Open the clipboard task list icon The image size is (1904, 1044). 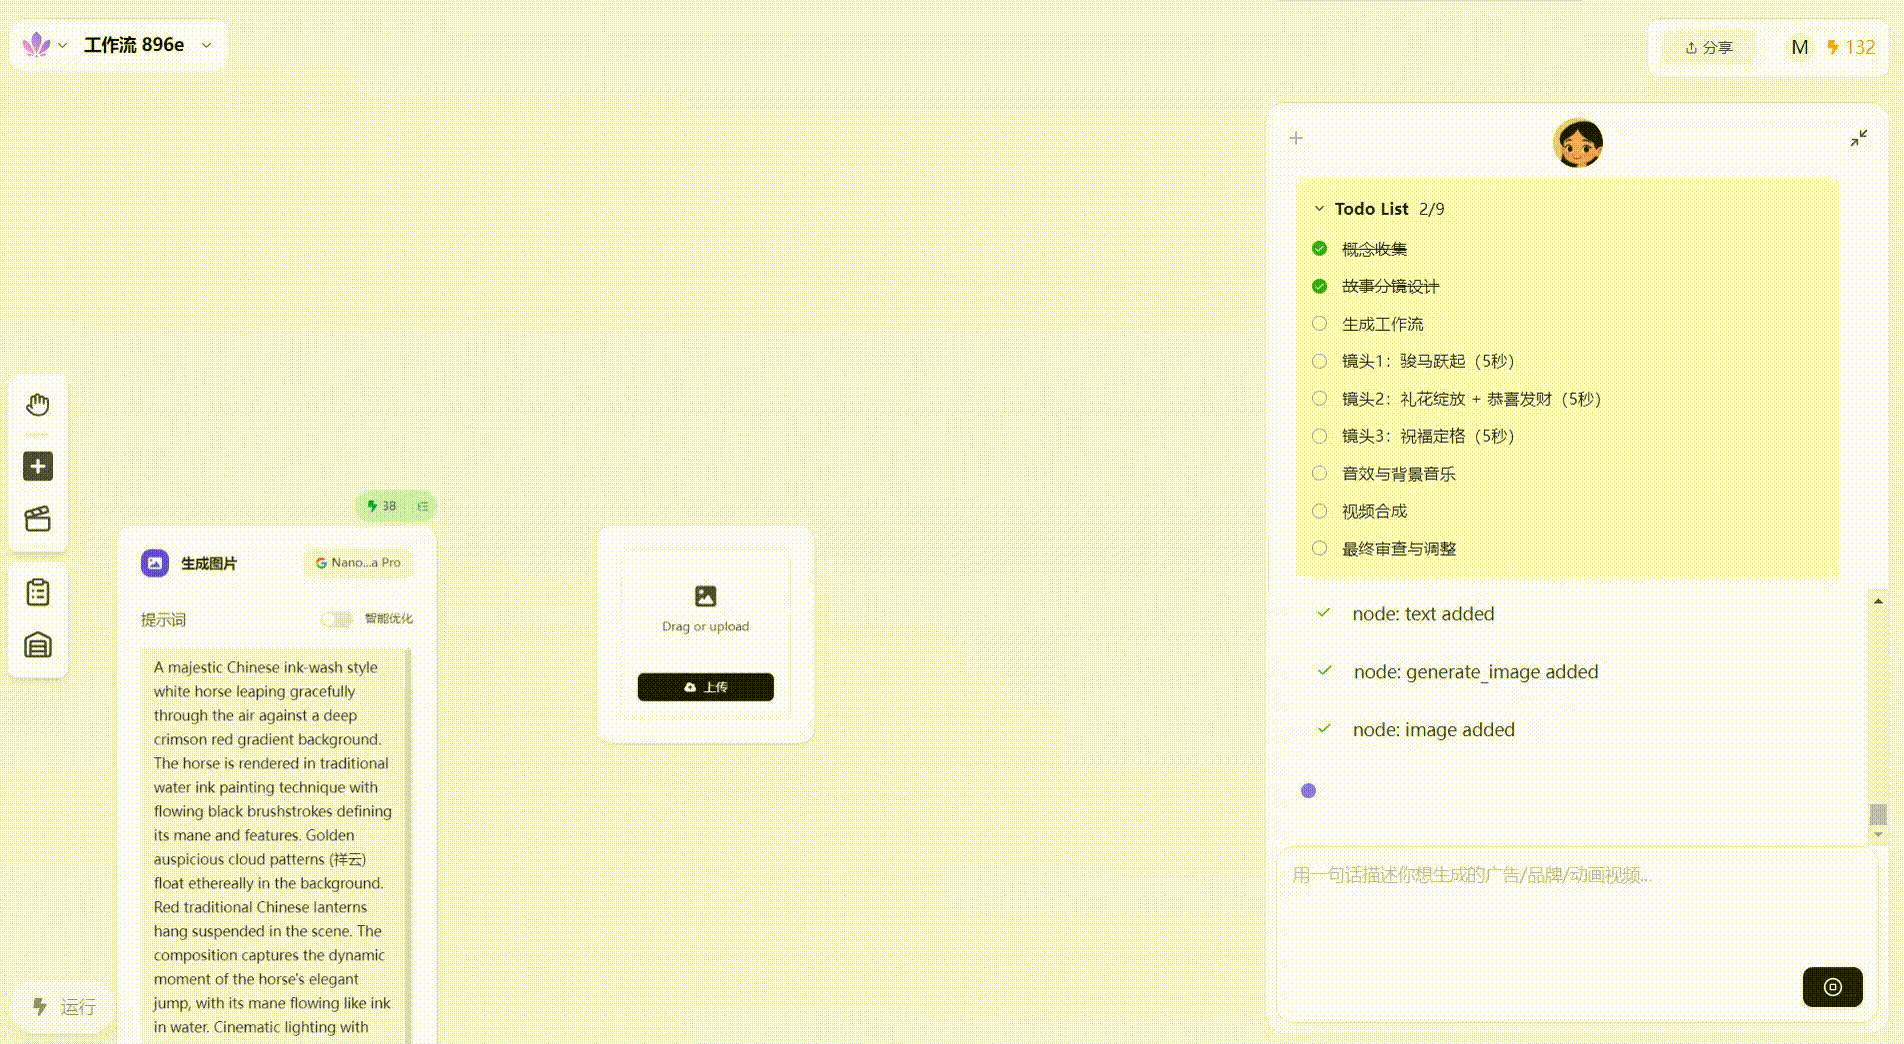coord(38,593)
